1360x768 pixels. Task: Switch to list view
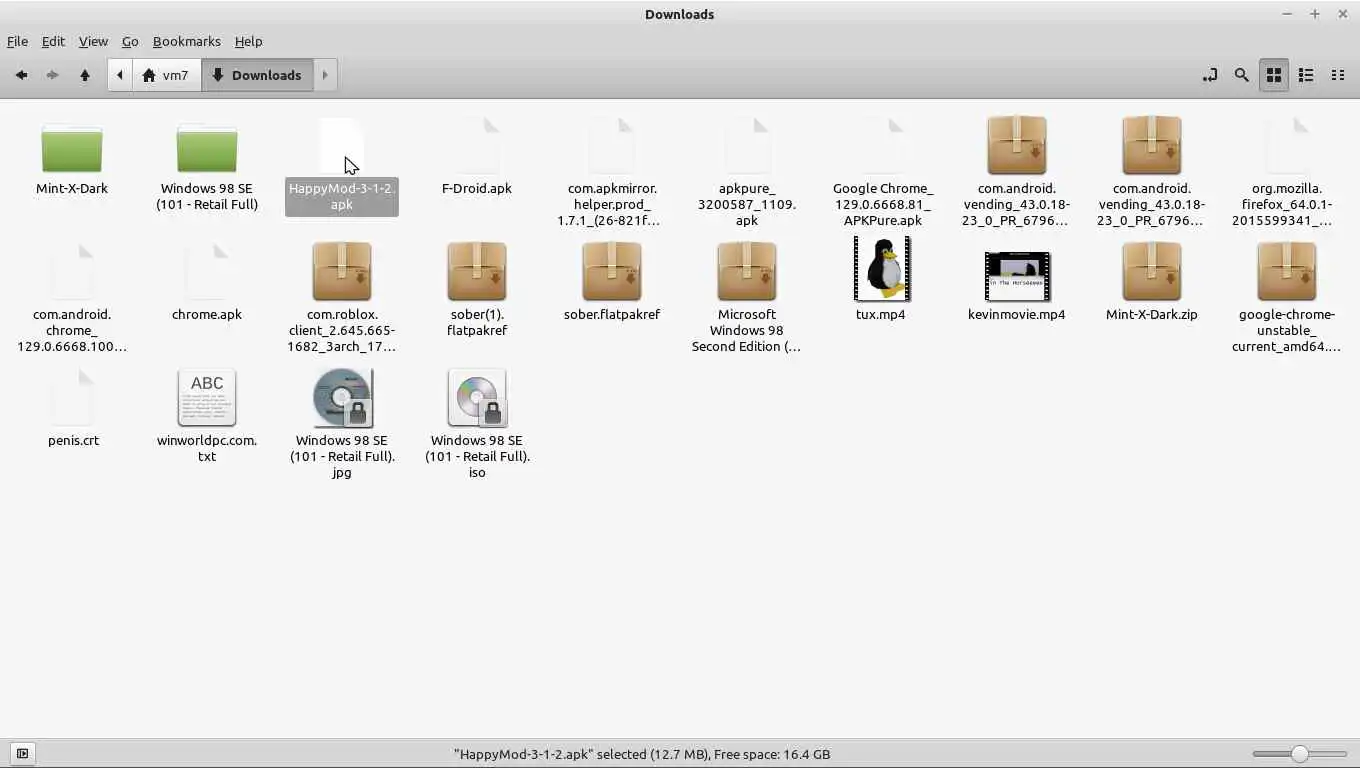tap(1306, 75)
